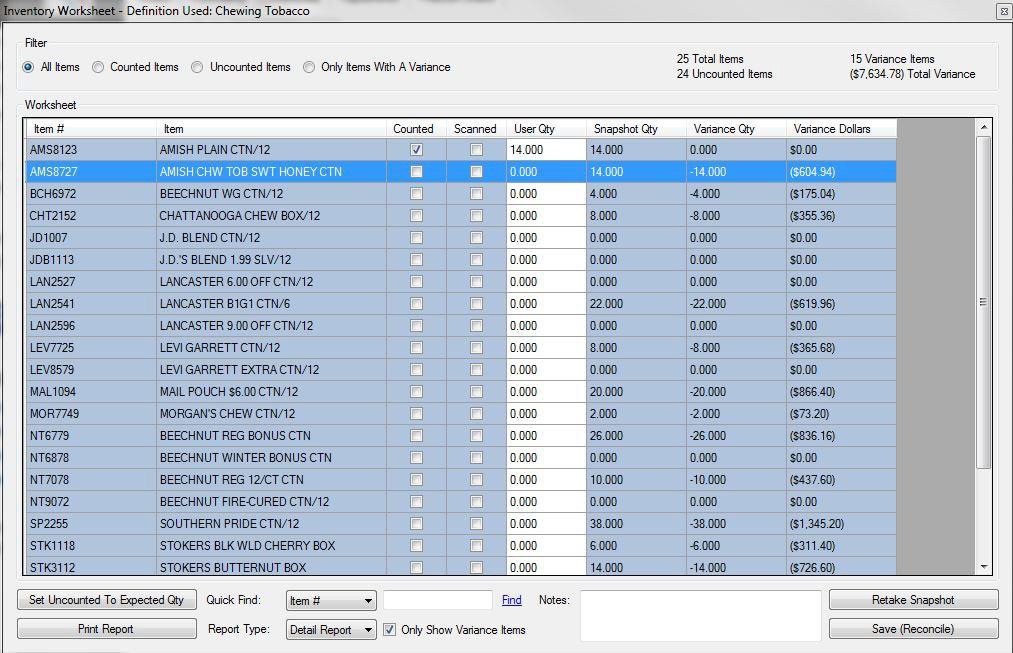Sort by the Scanned column header
The height and width of the screenshot is (653, 1013).
476,129
